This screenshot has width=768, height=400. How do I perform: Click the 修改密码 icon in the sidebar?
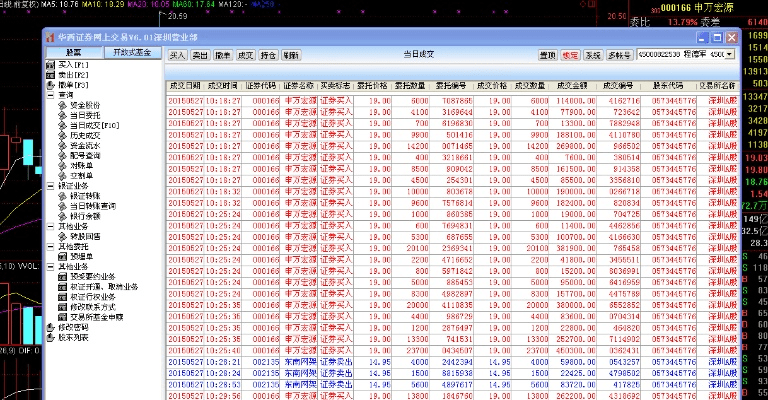point(50,327)
